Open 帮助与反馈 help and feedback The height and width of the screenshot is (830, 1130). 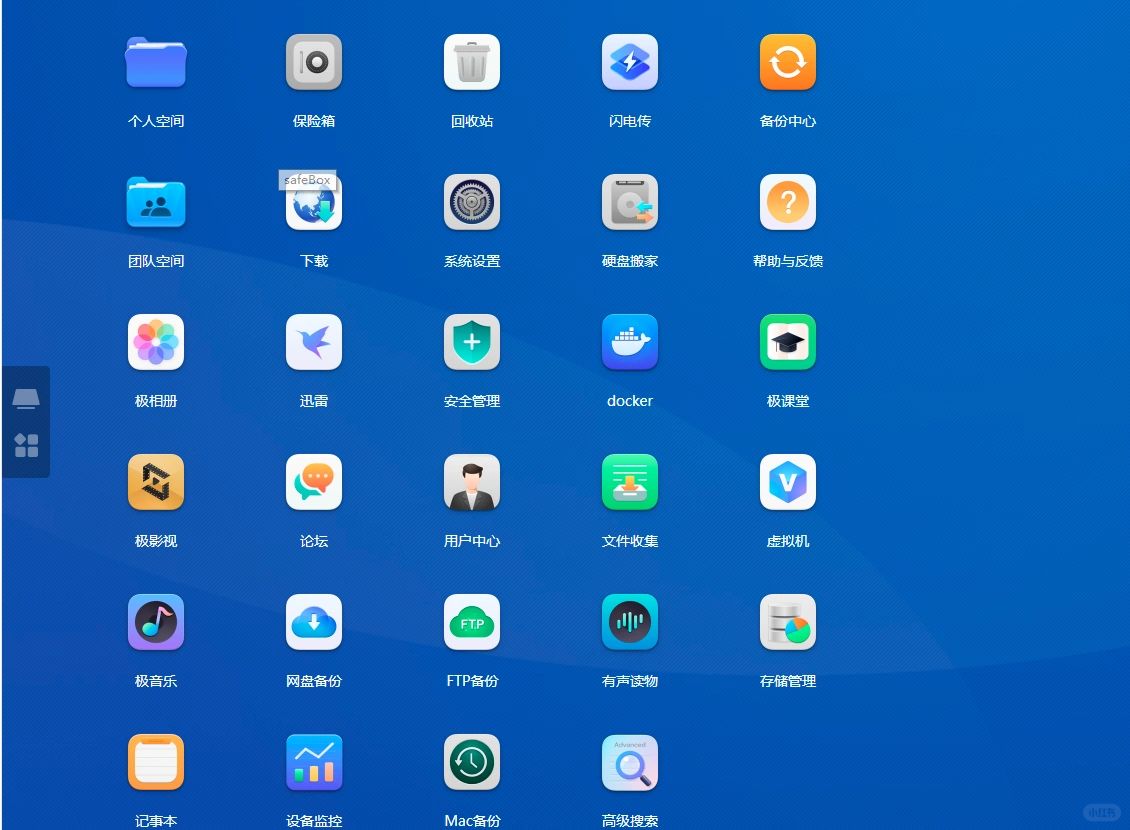coord(788,202)
